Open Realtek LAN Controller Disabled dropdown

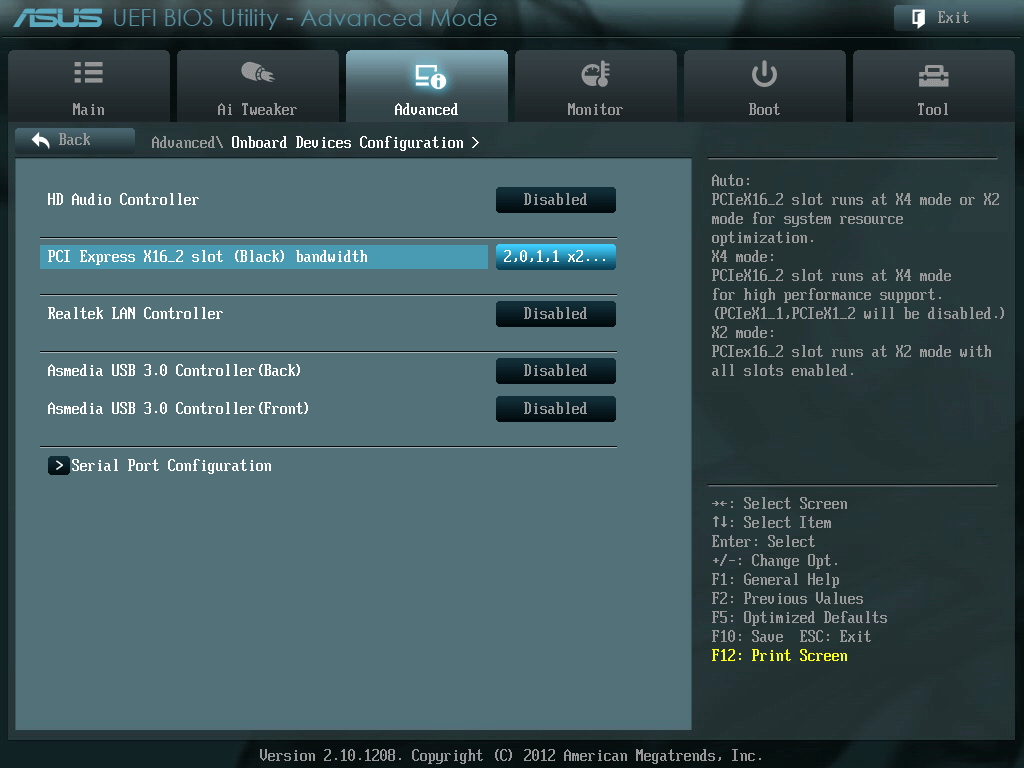(x=556, y=313)
